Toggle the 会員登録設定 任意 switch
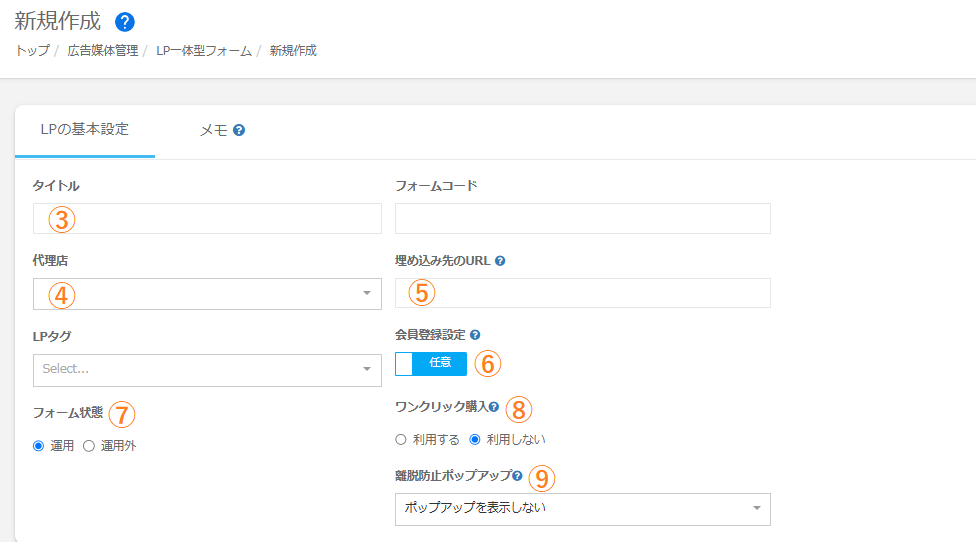 pyautogui.click(x=431, y=364)
